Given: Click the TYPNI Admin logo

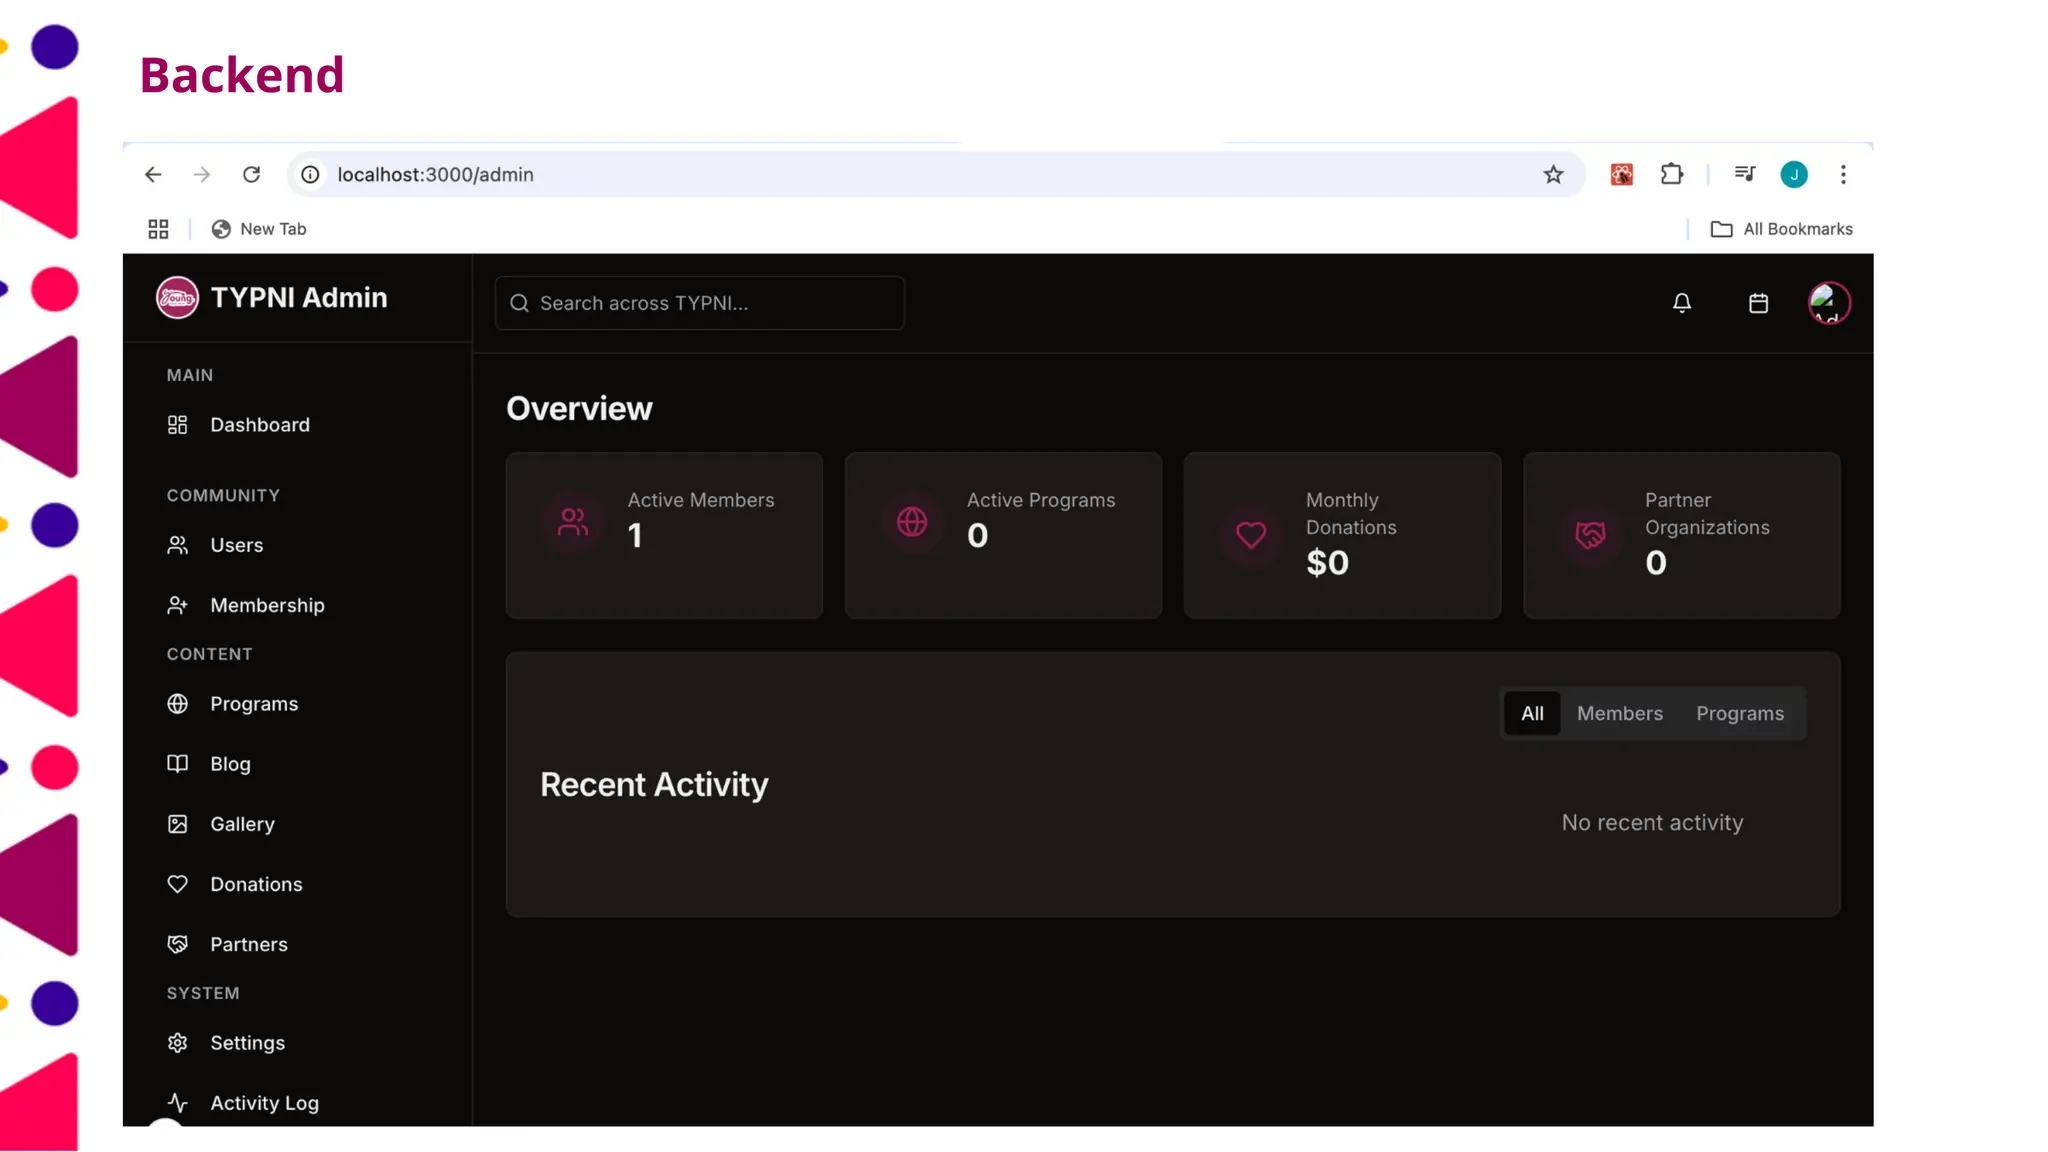Looking at the screenshot, I should pyautogui.click(x=177, y=298).
